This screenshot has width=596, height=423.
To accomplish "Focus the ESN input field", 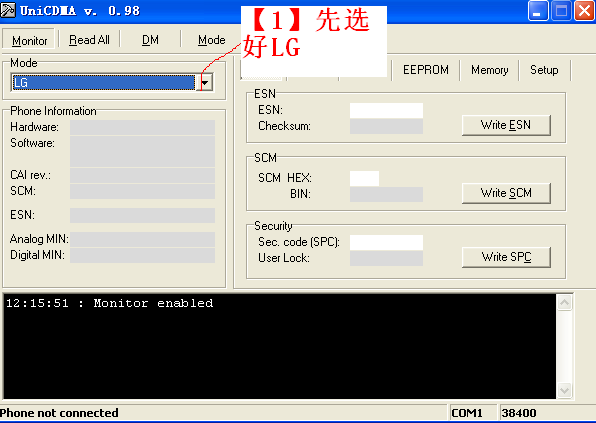I will pyautogui.click(x=386, y=111).
